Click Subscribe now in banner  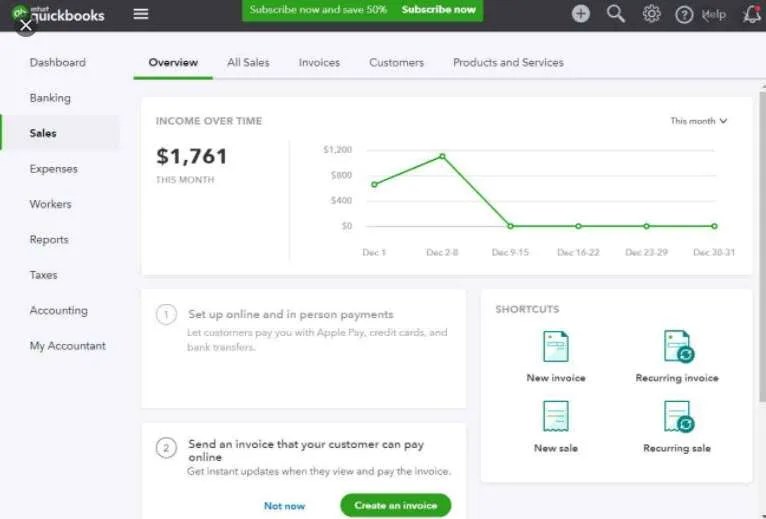pos(438,10)
